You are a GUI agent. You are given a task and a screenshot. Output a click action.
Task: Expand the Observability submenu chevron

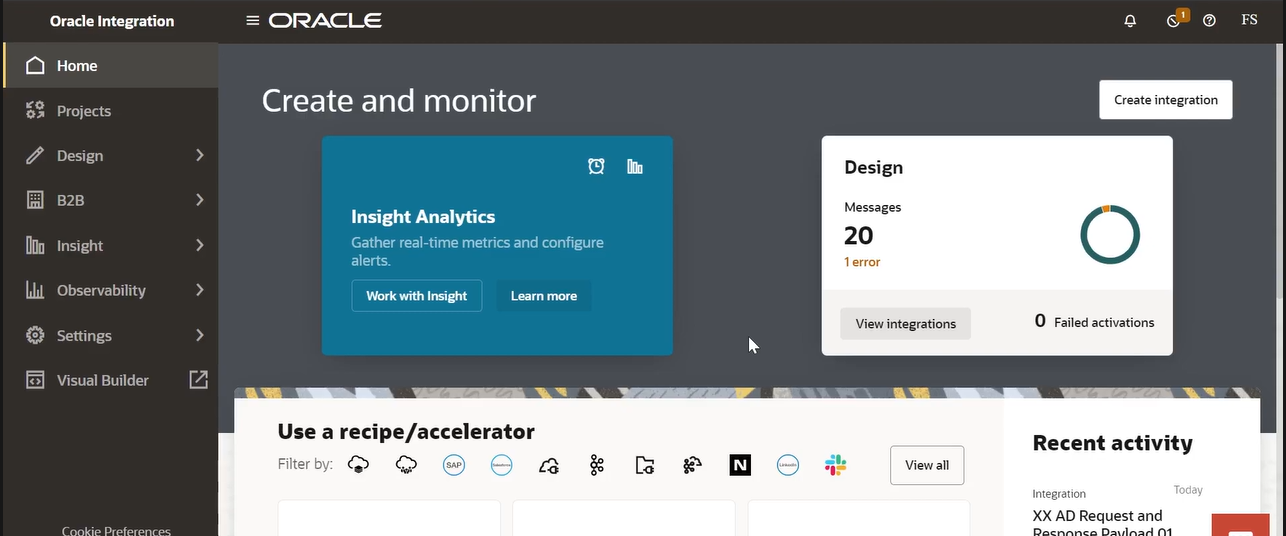point(200,290)
